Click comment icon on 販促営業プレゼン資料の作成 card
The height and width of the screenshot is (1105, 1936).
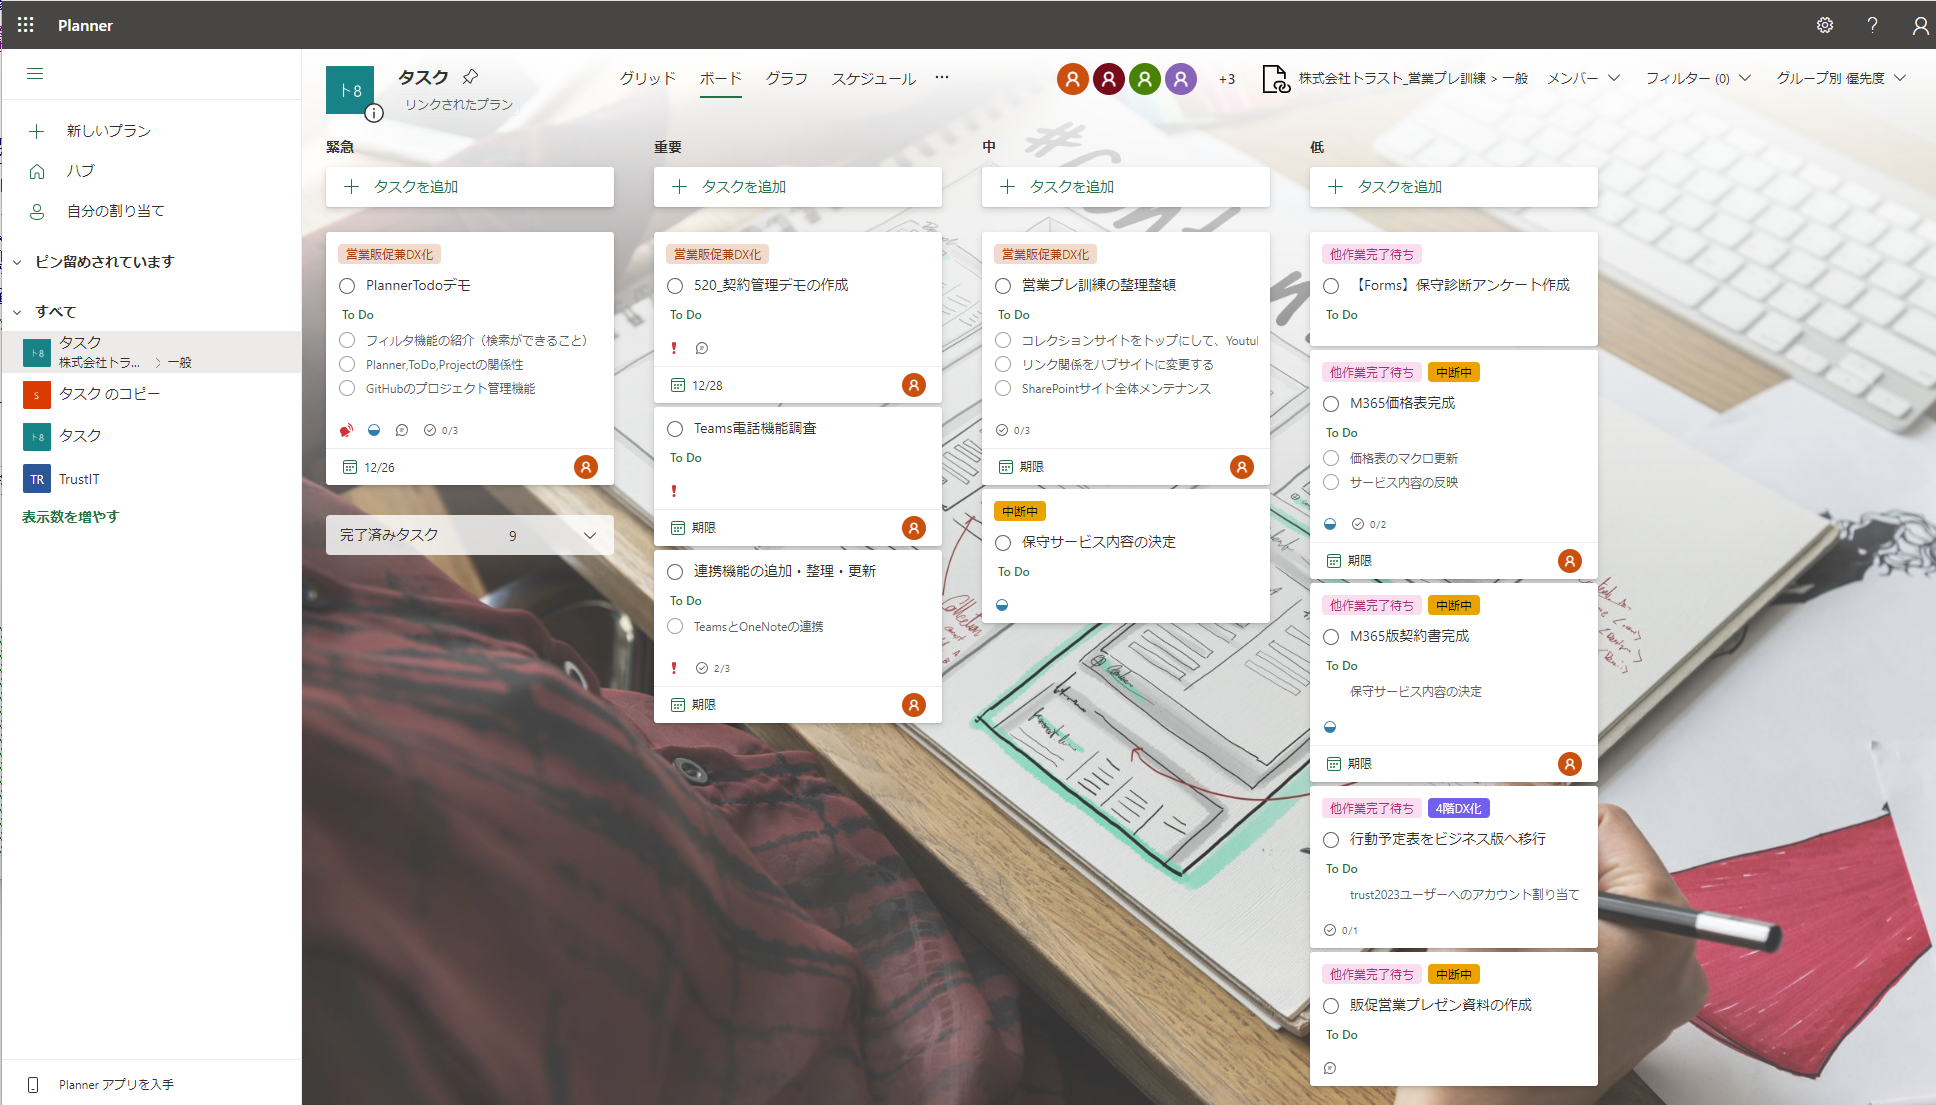click(x=1330, y=1068)
